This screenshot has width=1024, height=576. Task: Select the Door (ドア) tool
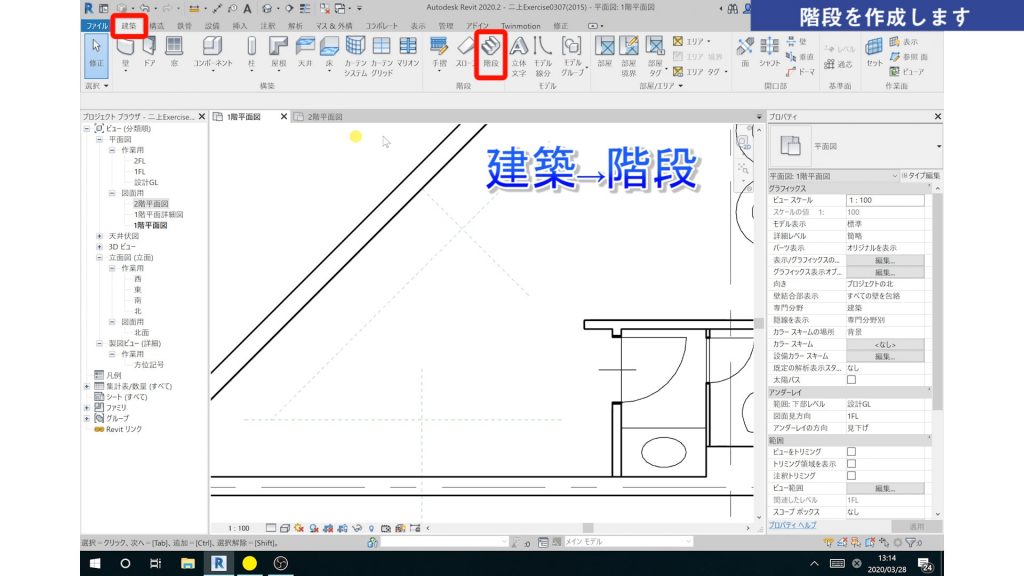tap(151, 47)
